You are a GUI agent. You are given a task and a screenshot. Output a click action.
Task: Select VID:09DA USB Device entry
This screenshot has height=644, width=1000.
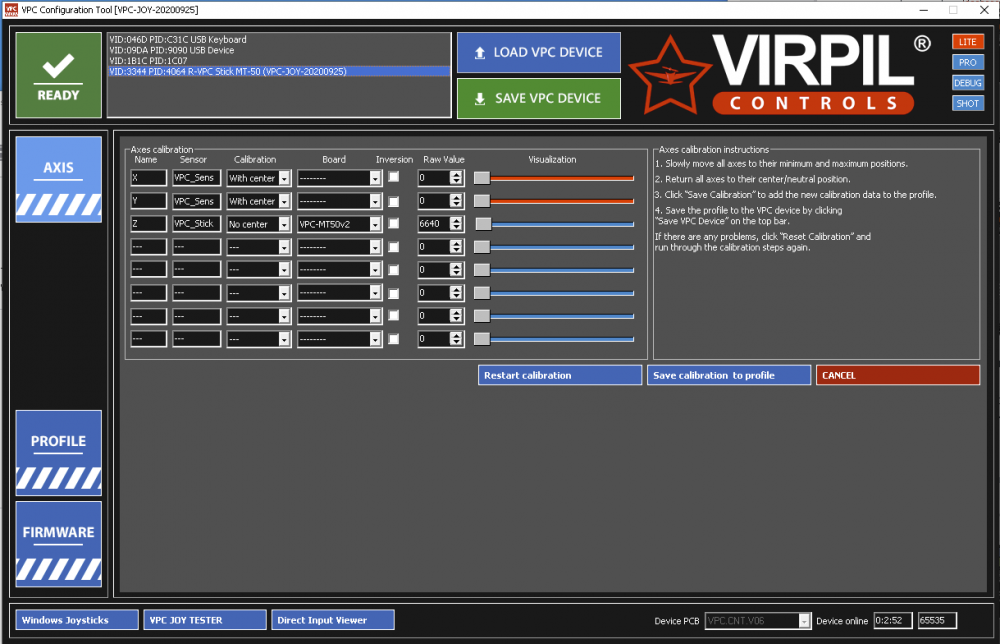pyautogui.click(x=279, y=50)
